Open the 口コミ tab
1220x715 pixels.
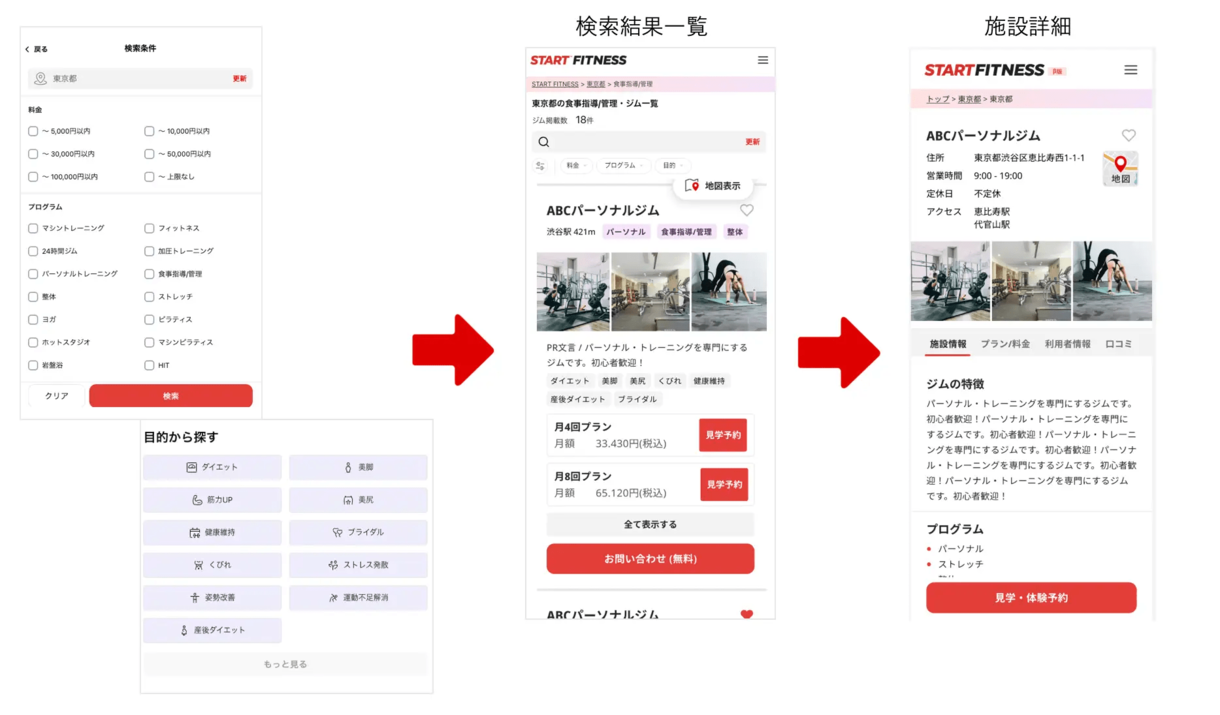click(x=1119, y=344)
